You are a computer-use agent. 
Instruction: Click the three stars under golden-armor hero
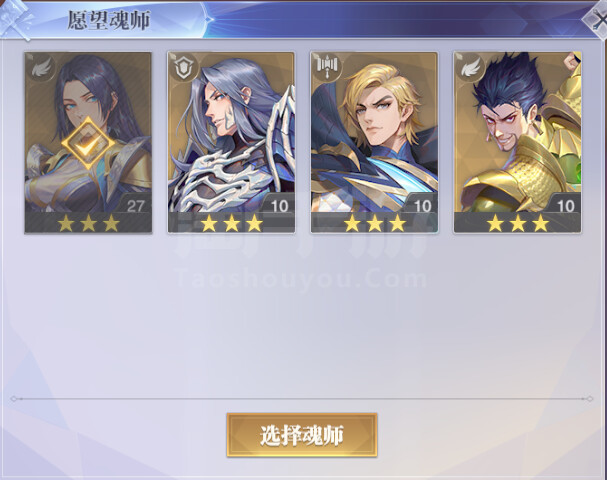pos(518,223)
